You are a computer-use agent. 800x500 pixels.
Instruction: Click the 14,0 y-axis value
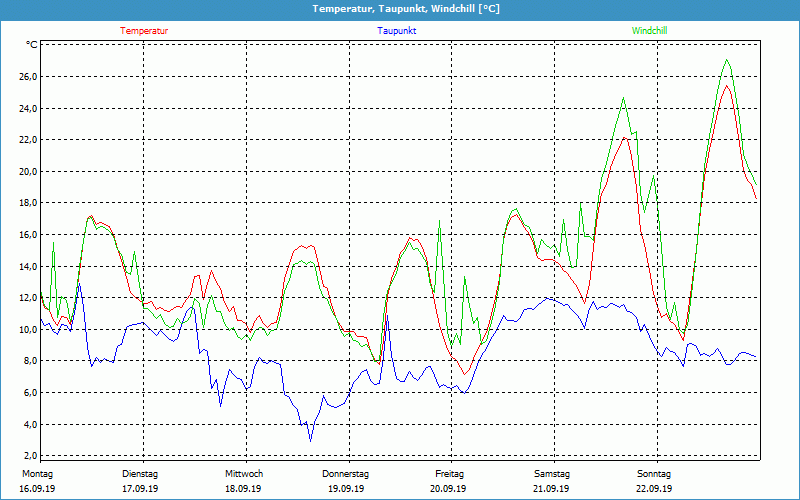29,266
